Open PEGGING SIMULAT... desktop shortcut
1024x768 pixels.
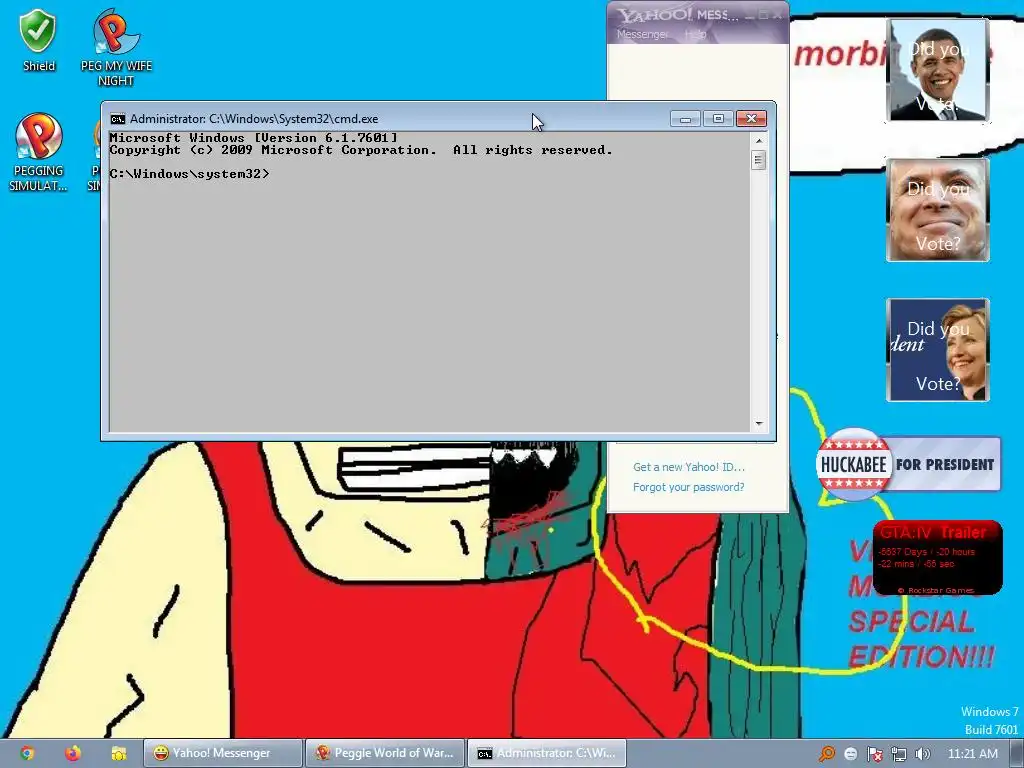pos(38,153)
